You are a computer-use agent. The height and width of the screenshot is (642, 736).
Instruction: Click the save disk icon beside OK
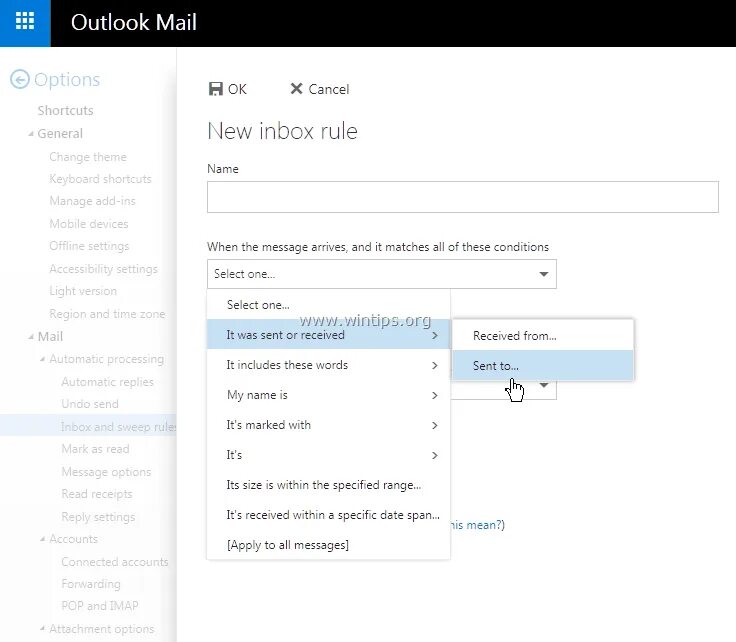pyautogui.click(x=215, y=89)
